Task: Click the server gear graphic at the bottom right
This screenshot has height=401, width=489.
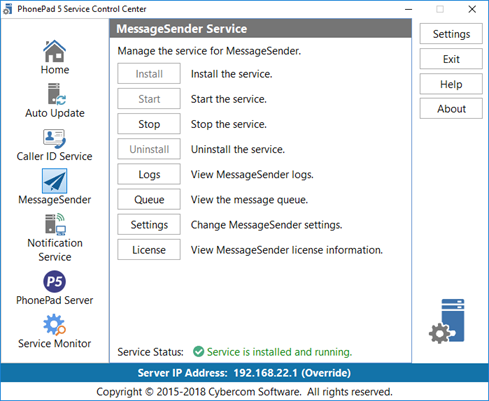Action: [x=447, y=321]
